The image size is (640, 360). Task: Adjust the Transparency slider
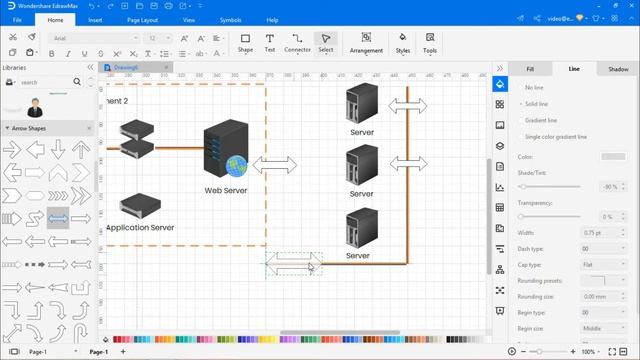[x=549, y=216]
